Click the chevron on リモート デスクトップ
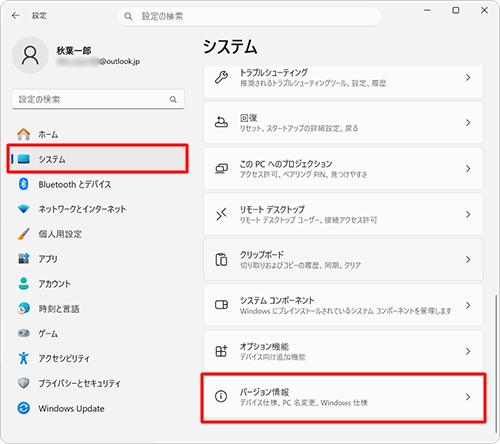 [x=468, y=214]
